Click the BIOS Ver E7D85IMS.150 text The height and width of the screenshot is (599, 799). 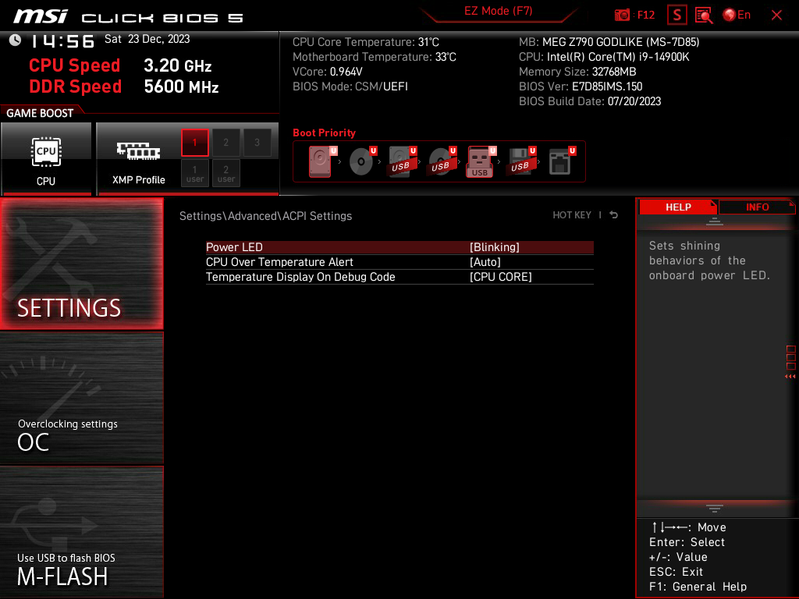point(580,87)
